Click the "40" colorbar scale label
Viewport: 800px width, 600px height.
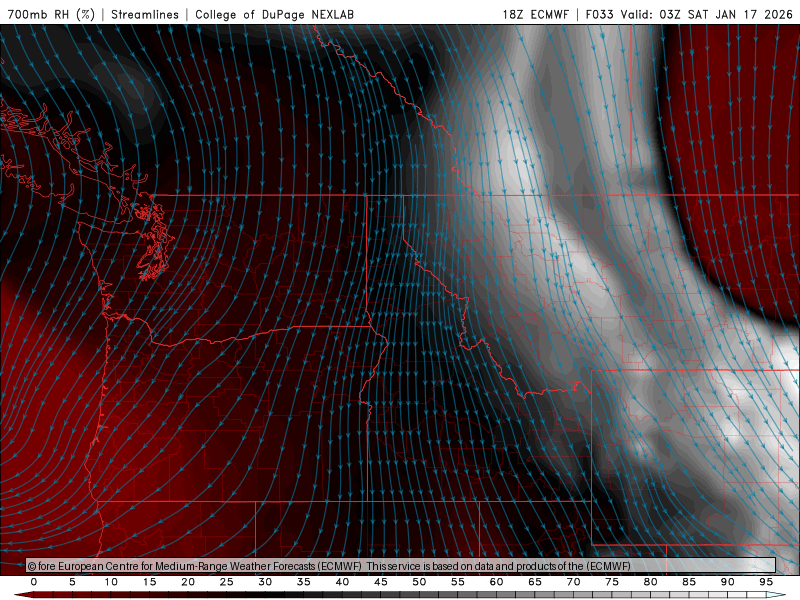click(x=342, y=582)
